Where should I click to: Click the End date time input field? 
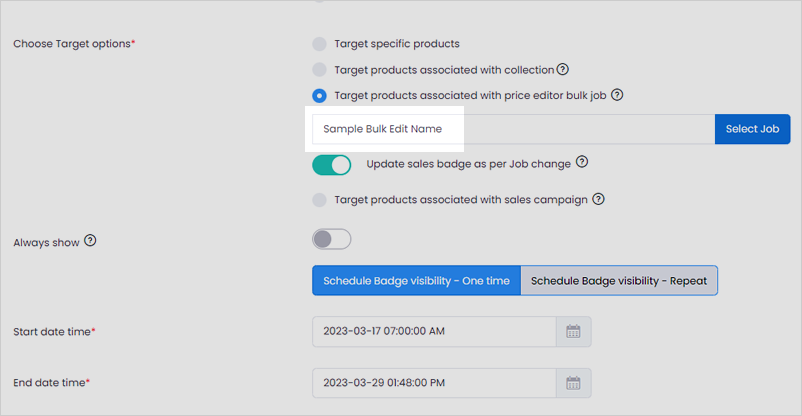coord(434,383)
